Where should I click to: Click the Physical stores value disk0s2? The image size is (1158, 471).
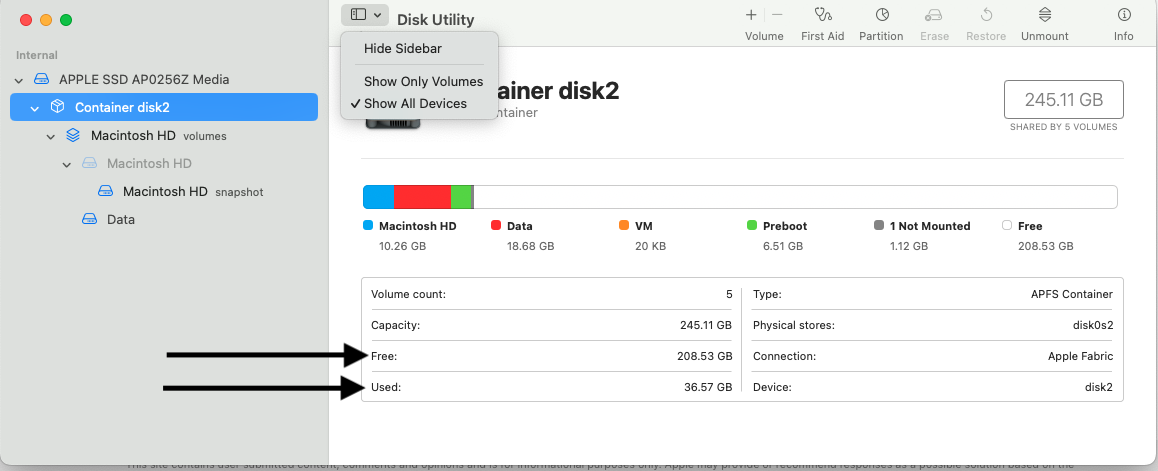pyautogui.click(x=1093, y=325)
